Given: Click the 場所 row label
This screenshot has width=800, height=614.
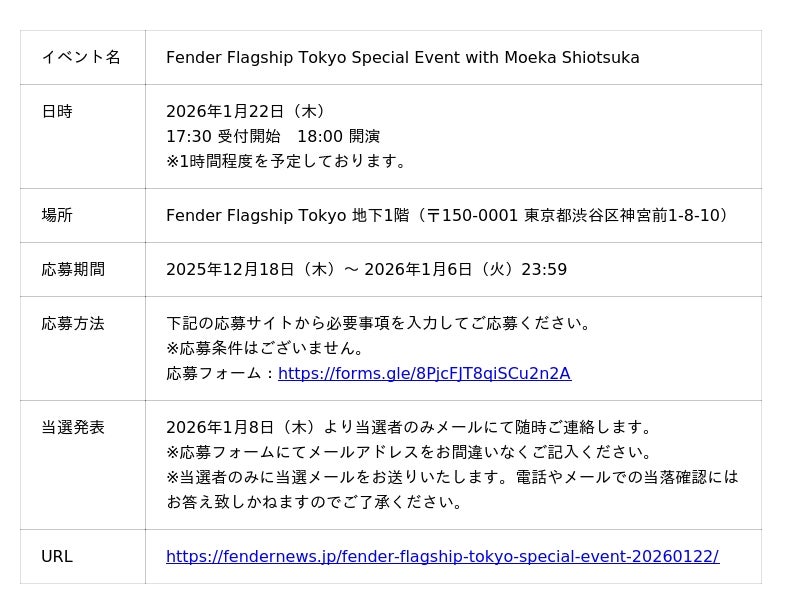Looking at the screenshot, I should 57,216.
